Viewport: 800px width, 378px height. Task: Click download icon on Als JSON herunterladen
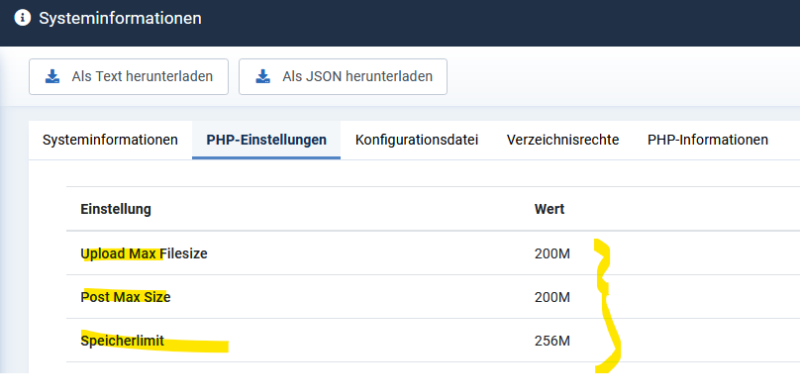click(x=262, y=77)
